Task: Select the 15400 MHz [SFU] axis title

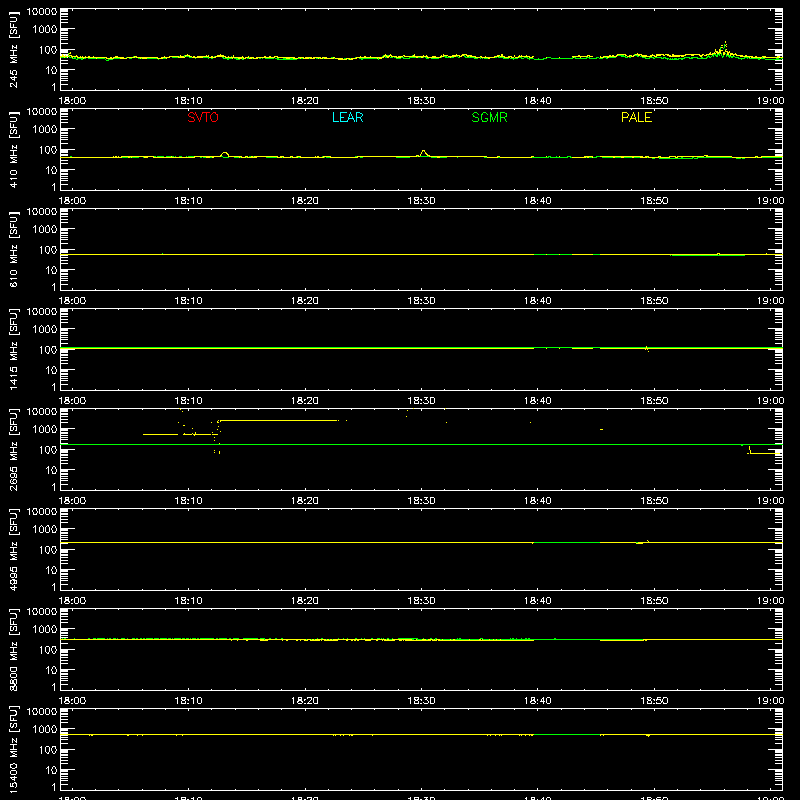Action: coord(13,750)
